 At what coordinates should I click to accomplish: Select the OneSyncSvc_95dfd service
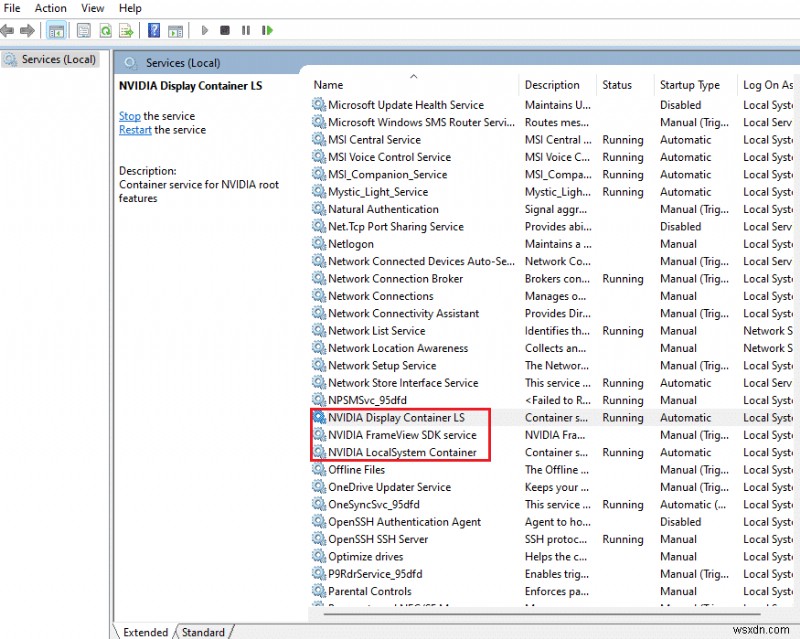coord(554,504)
